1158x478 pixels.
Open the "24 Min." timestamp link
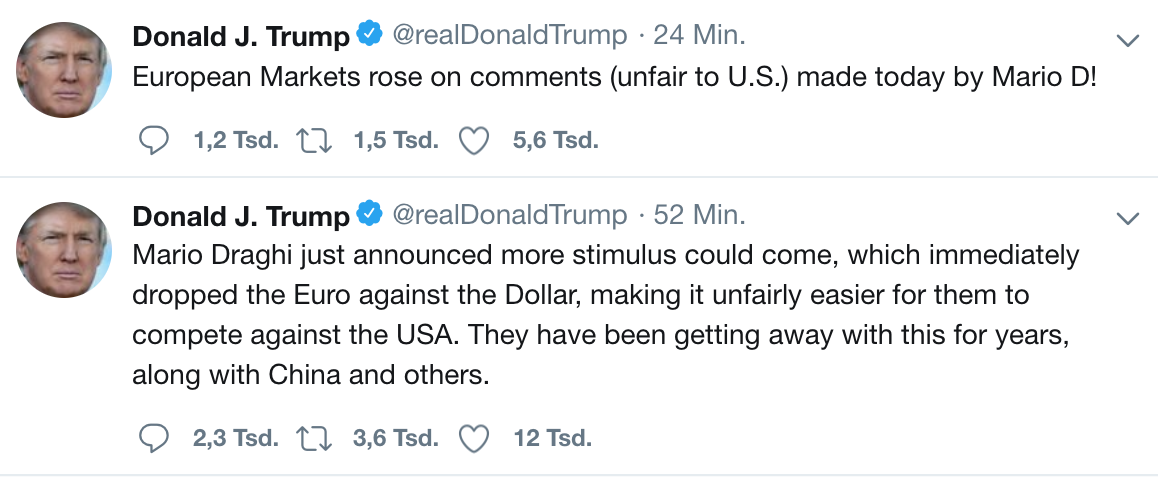pyautogui.click(x=699, y=37)
